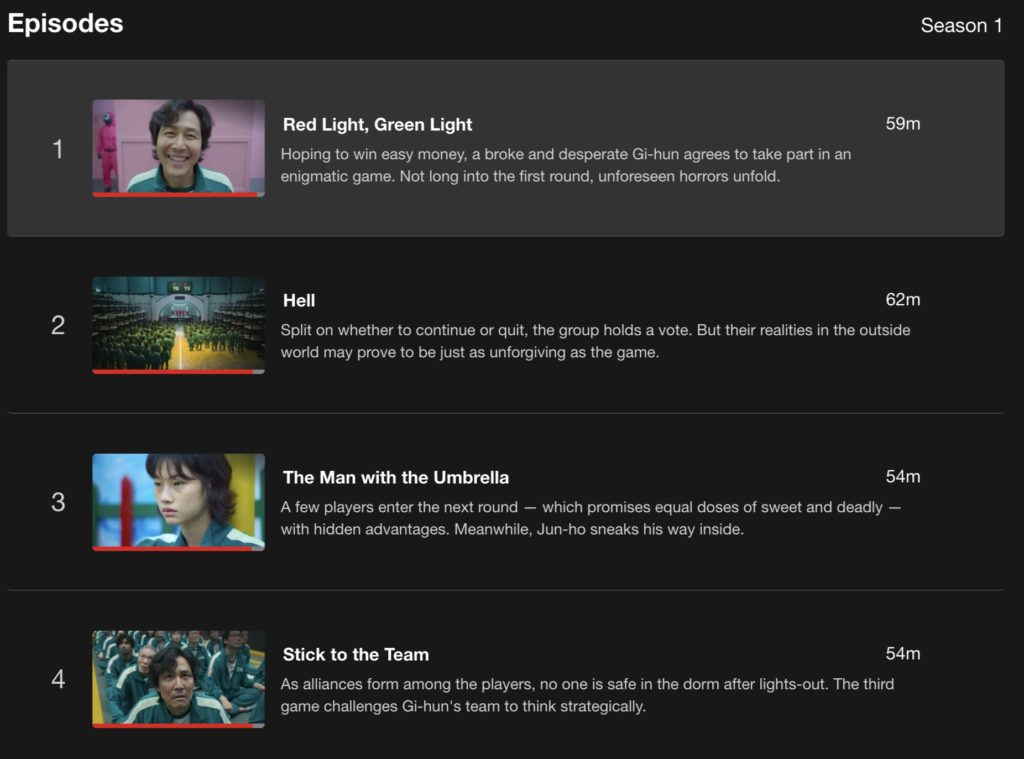Viewport: 1024px width, 759px height.
Task: Click the Red Light, Green Light title
Action: coord(377,124)
